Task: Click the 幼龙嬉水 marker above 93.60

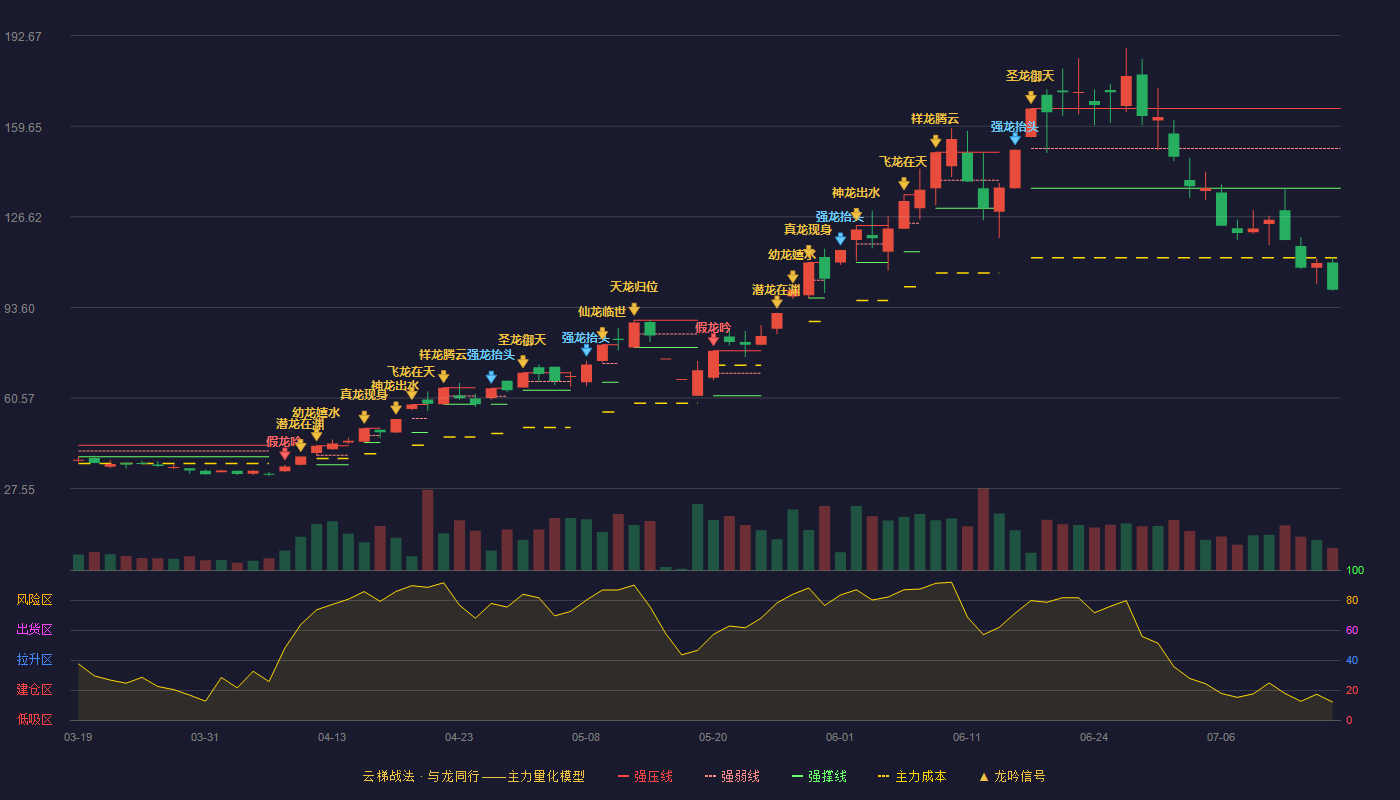Action: (792, 255)
